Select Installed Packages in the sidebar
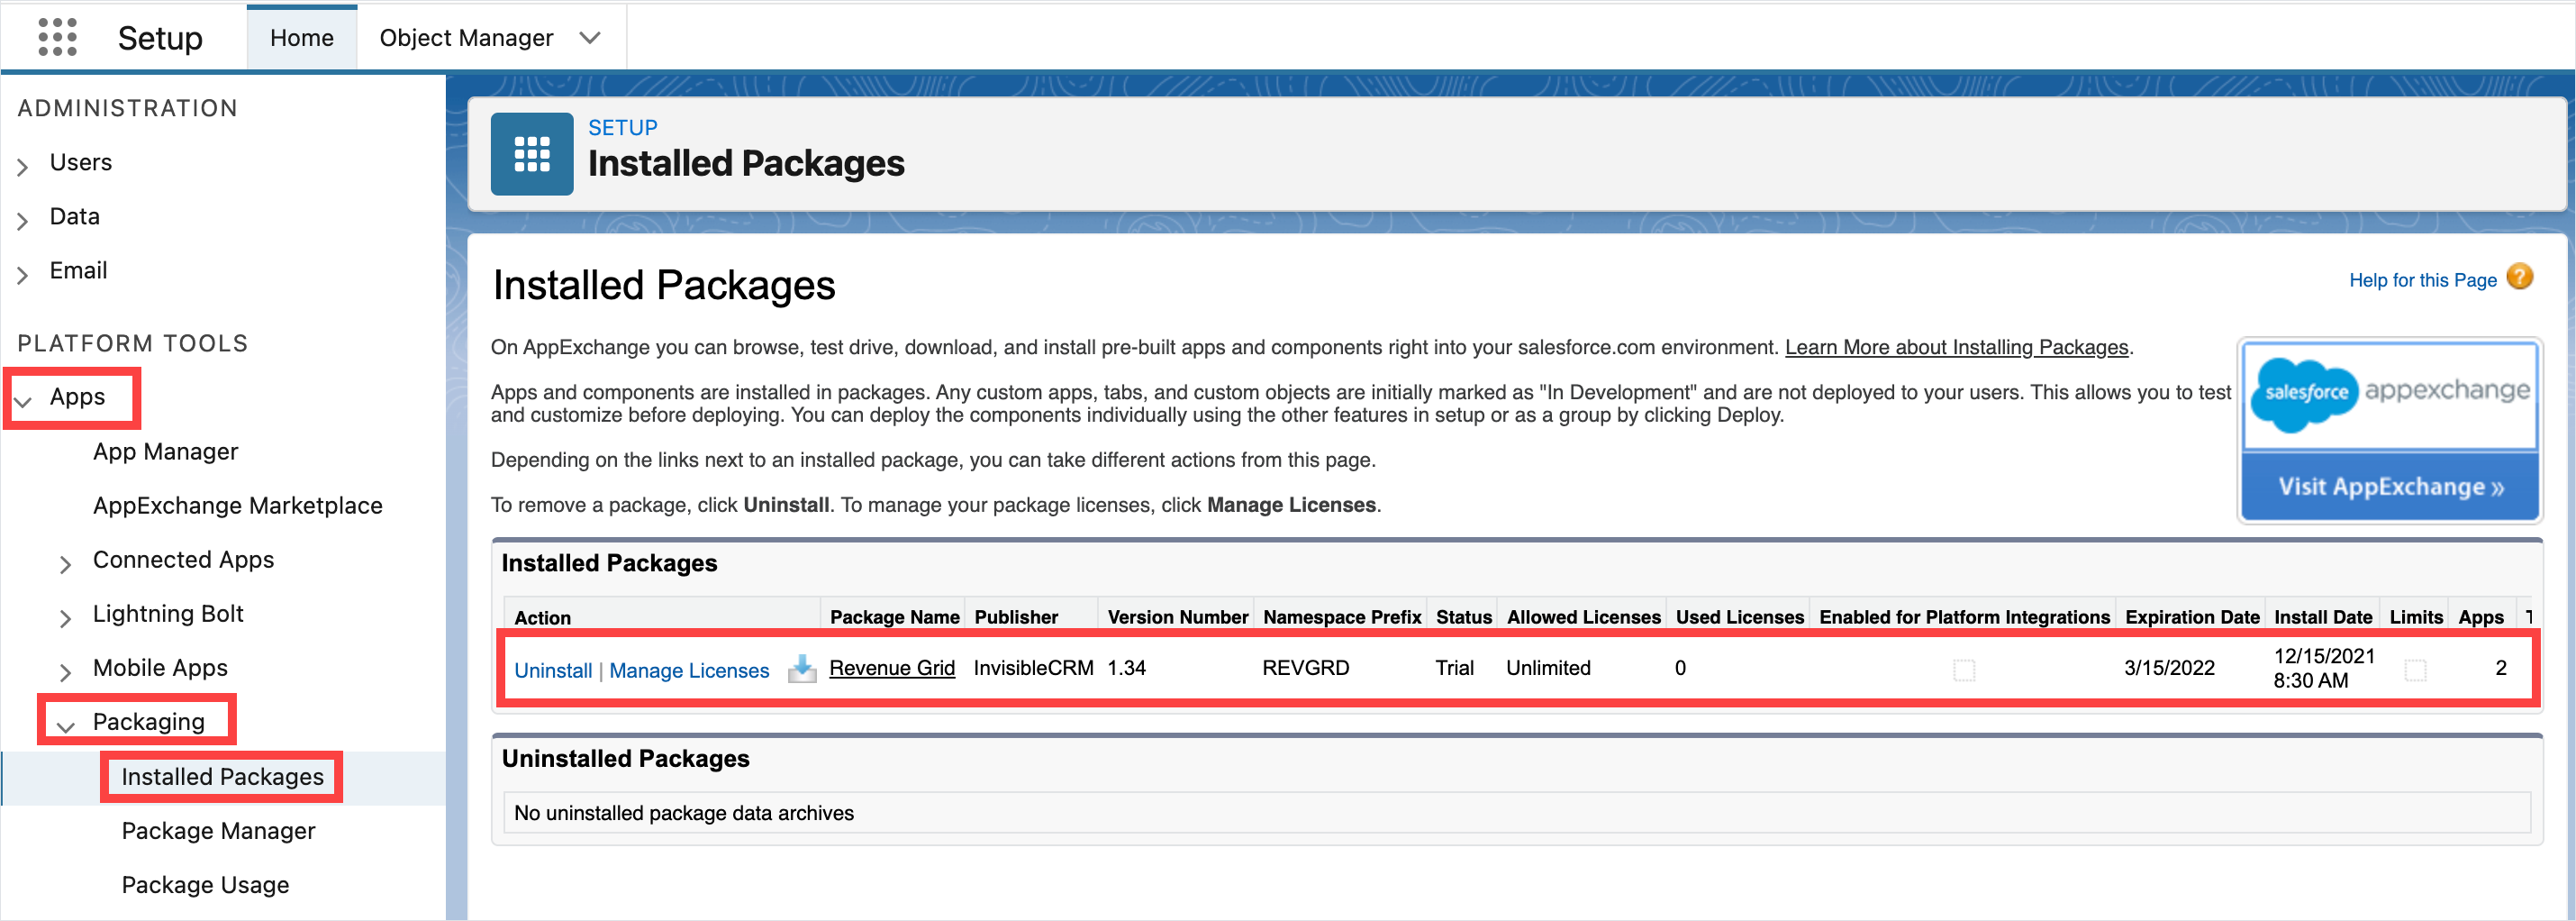This screenshot has width=2576, height=921. pos(222,776)
